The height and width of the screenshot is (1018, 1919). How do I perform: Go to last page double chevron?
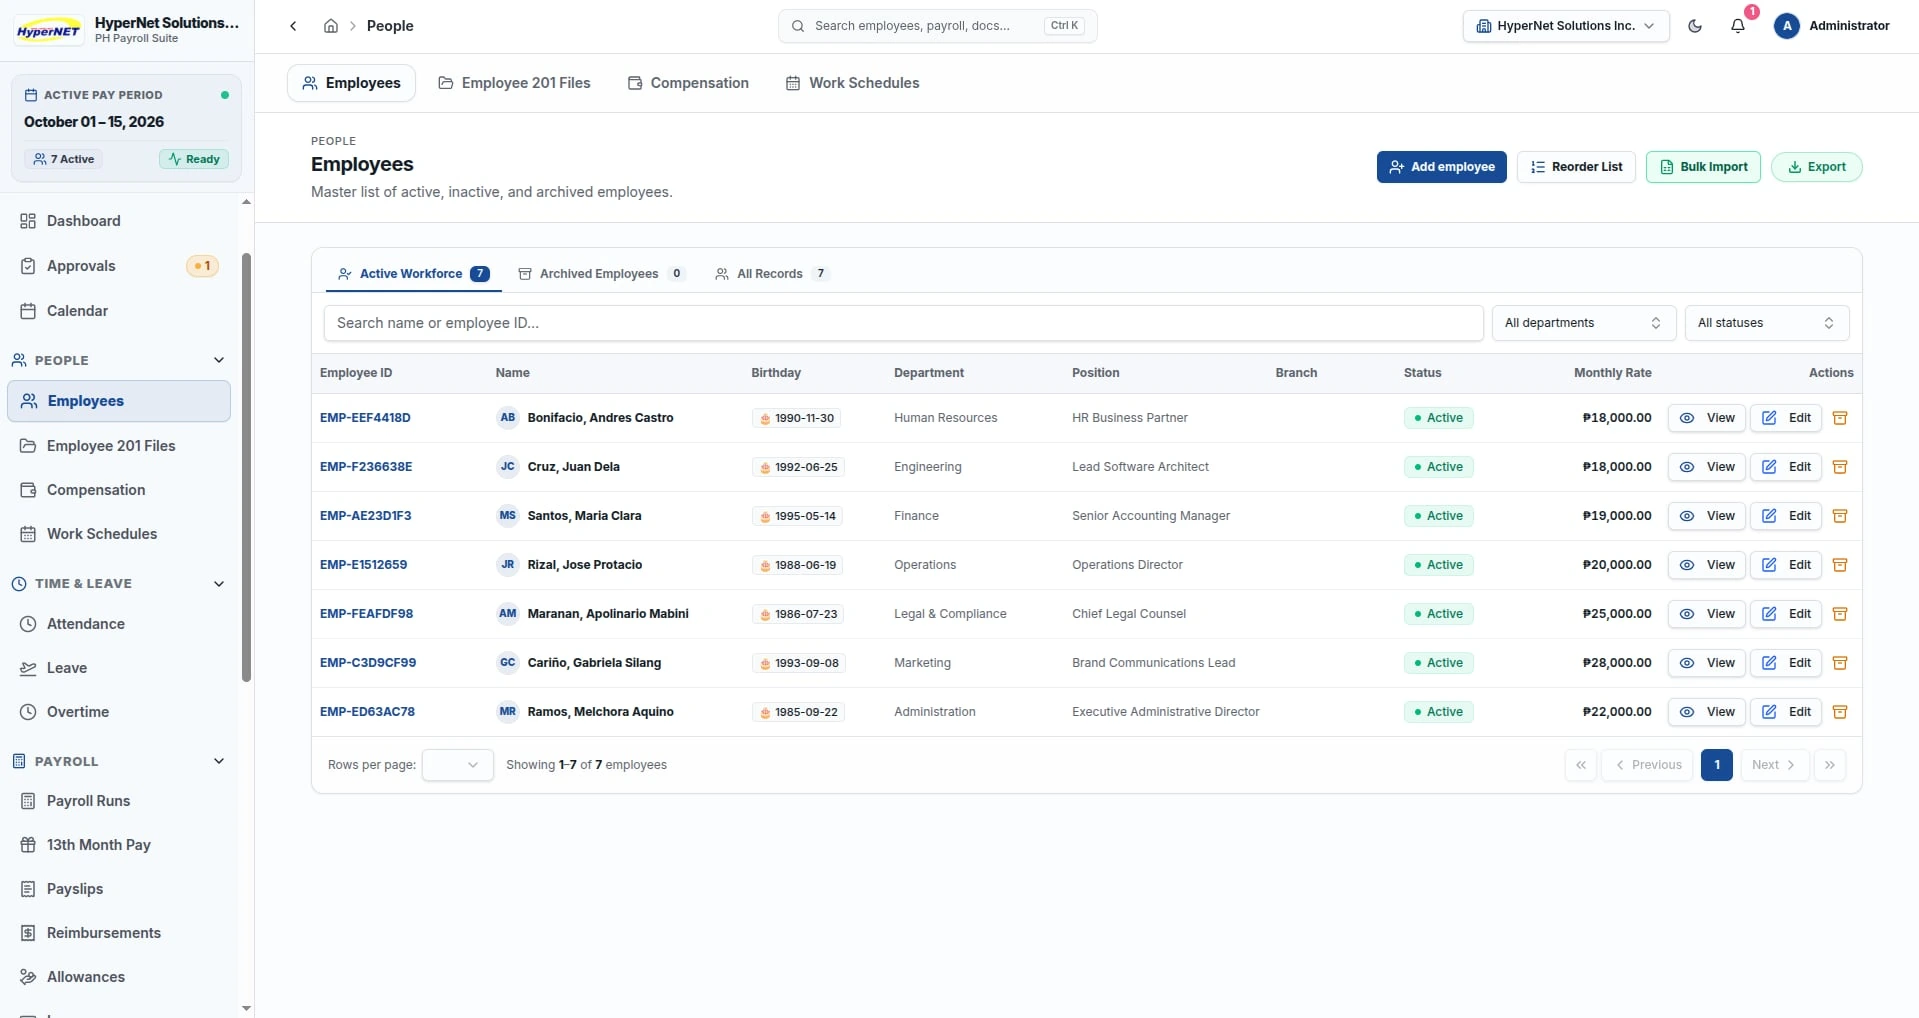pyautogui.click(x=1830, y=765)
